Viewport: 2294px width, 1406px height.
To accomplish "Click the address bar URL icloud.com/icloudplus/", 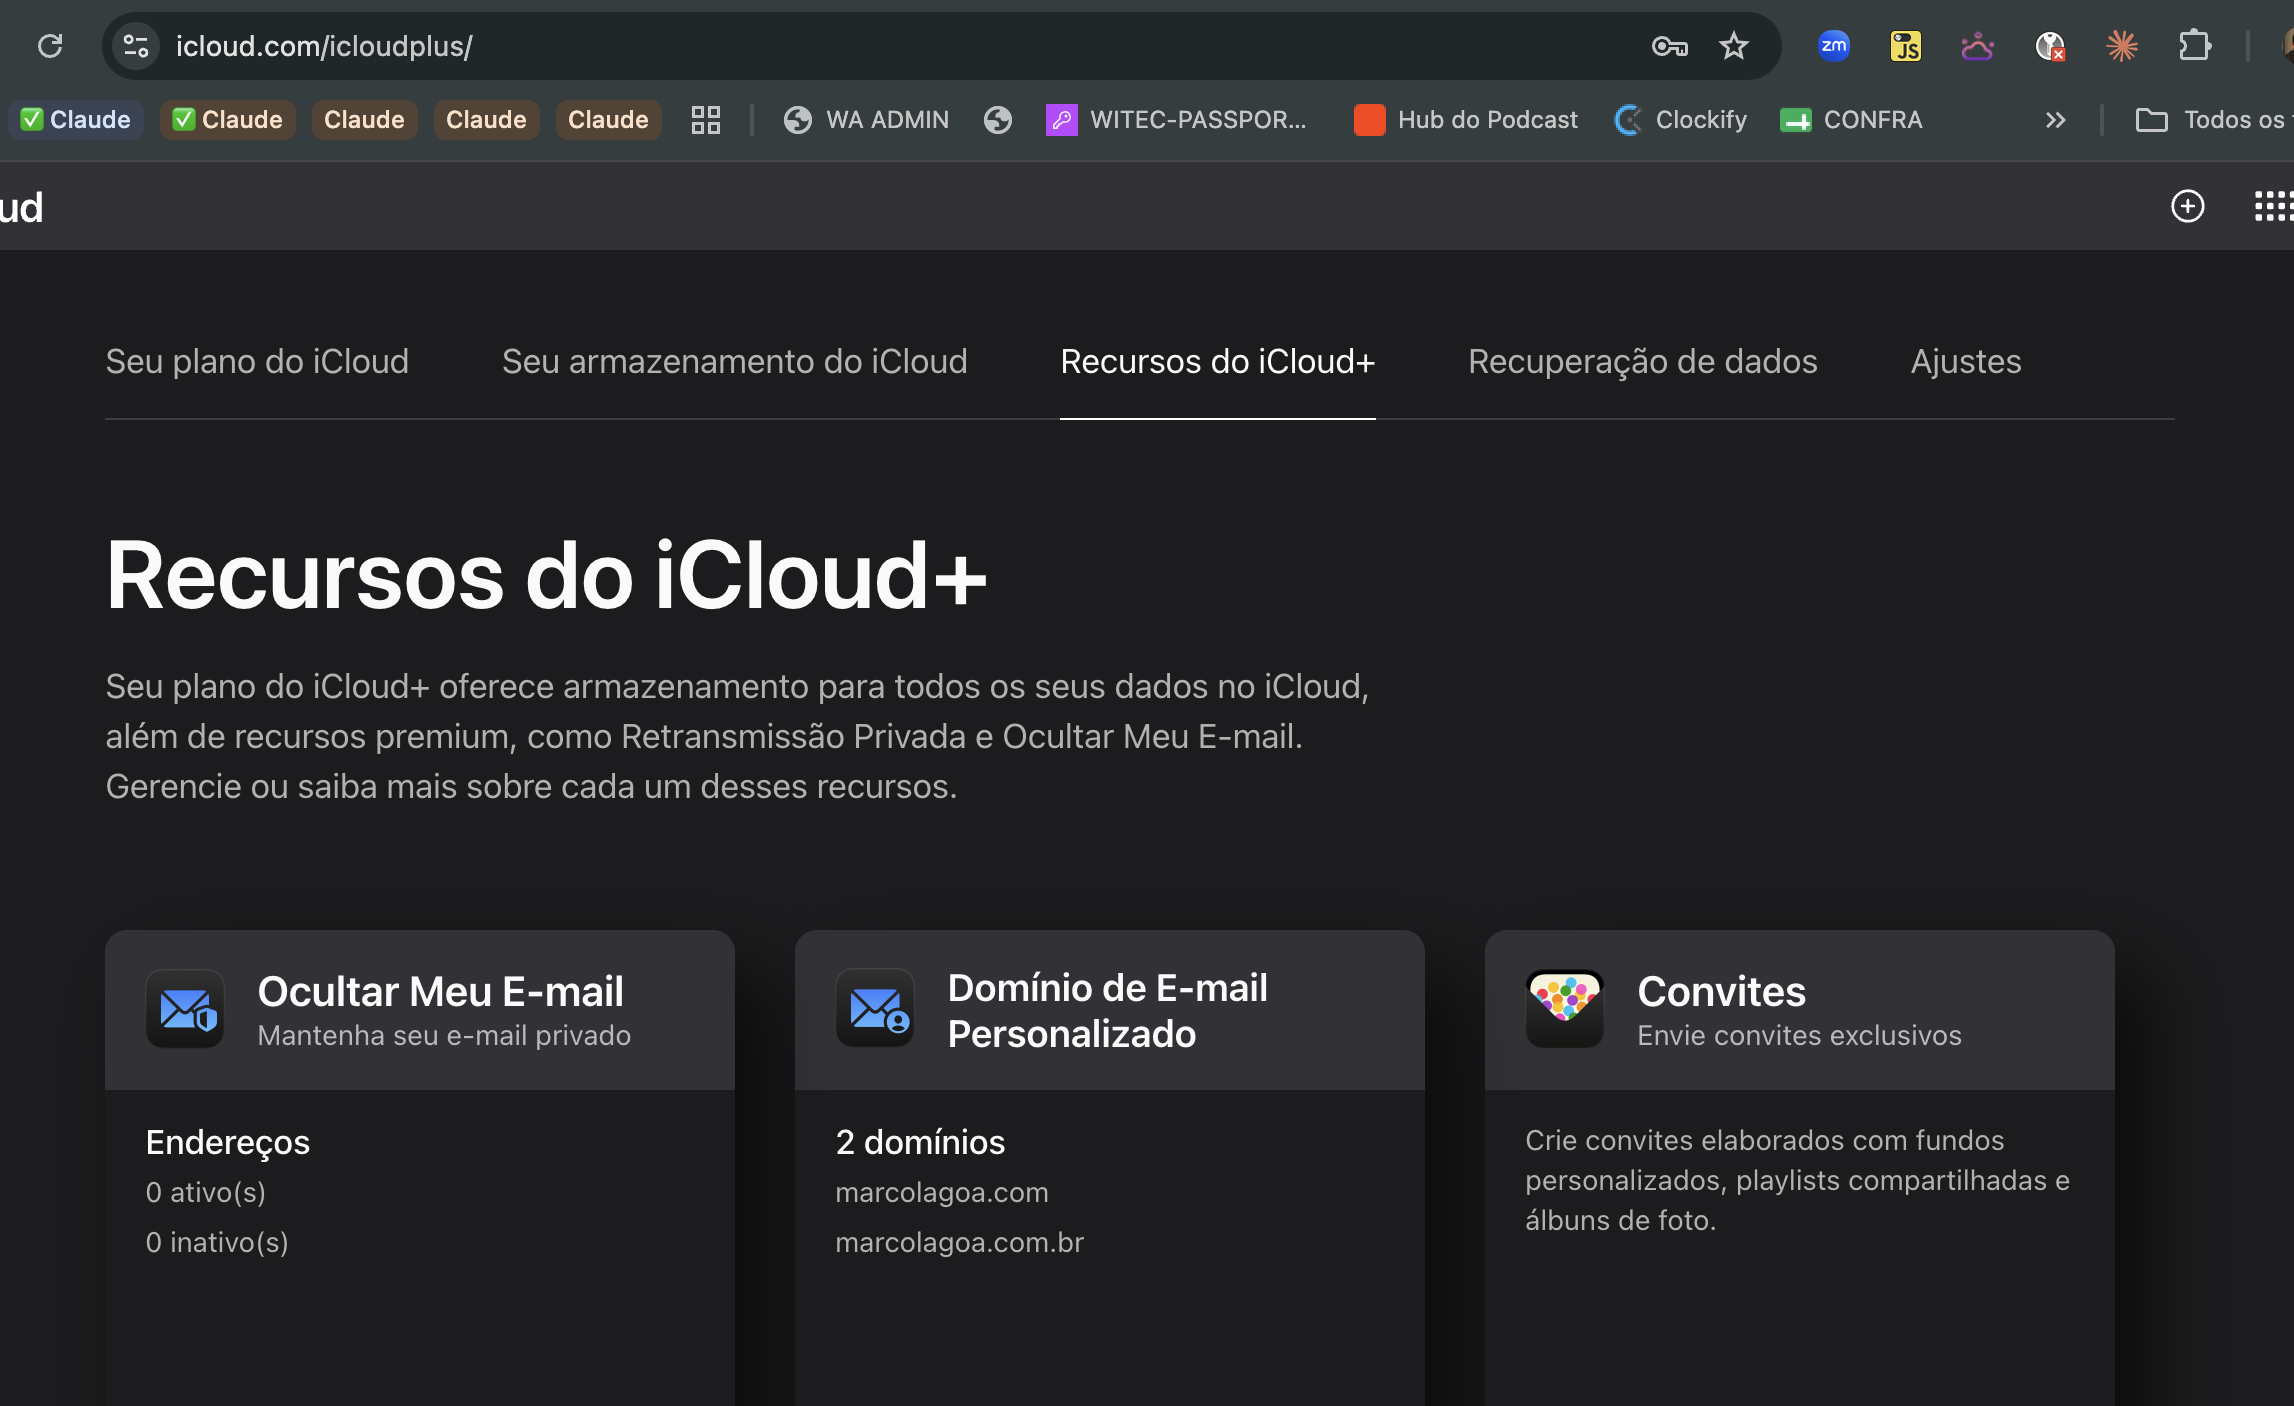I will (324, 46).
